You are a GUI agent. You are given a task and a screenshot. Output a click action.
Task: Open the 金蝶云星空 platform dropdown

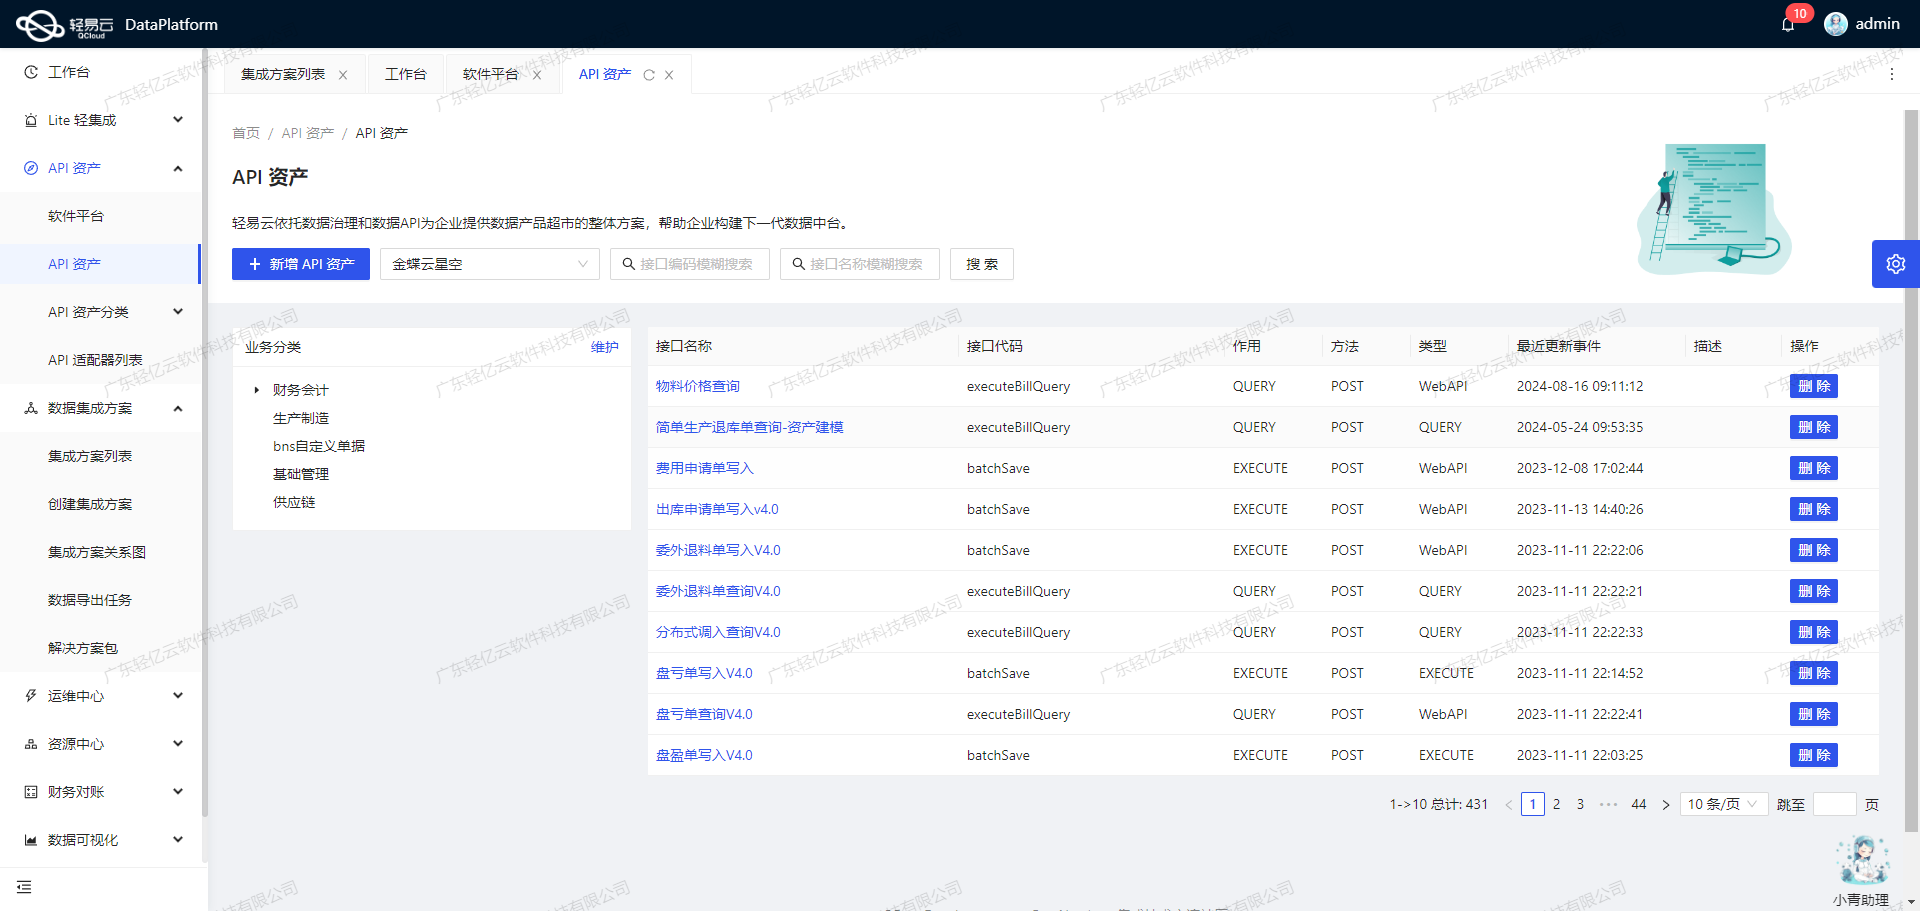click(490, 264)
